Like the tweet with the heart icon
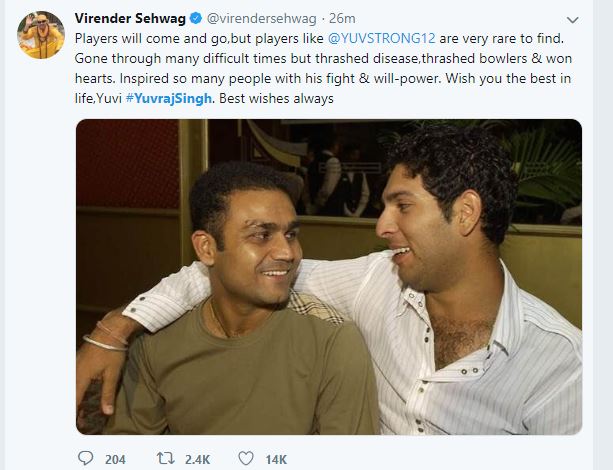Screen dimensions: 613x470 [245, 459]
